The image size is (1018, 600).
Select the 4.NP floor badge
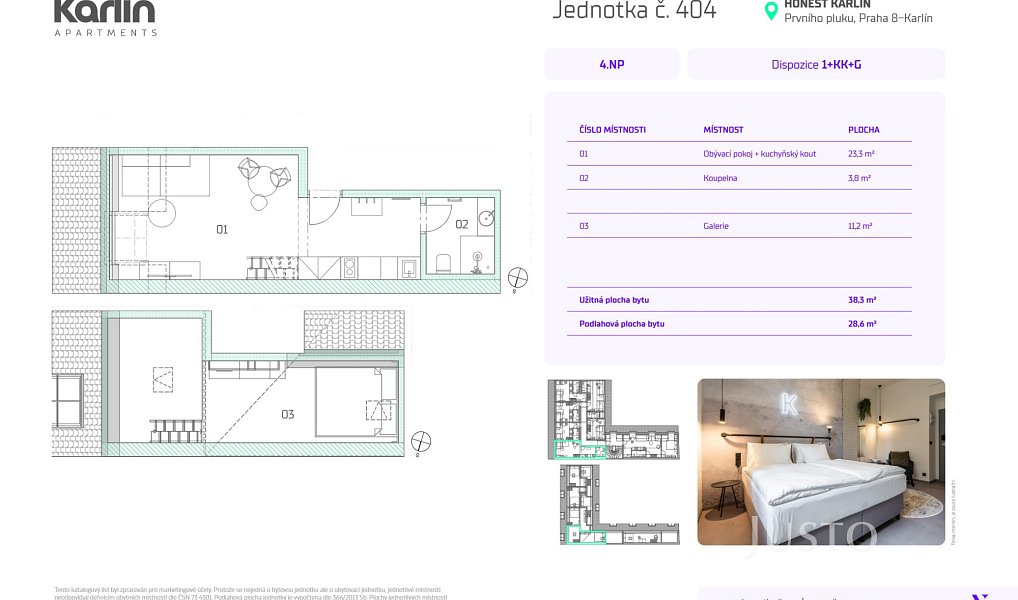pos(612,64)
